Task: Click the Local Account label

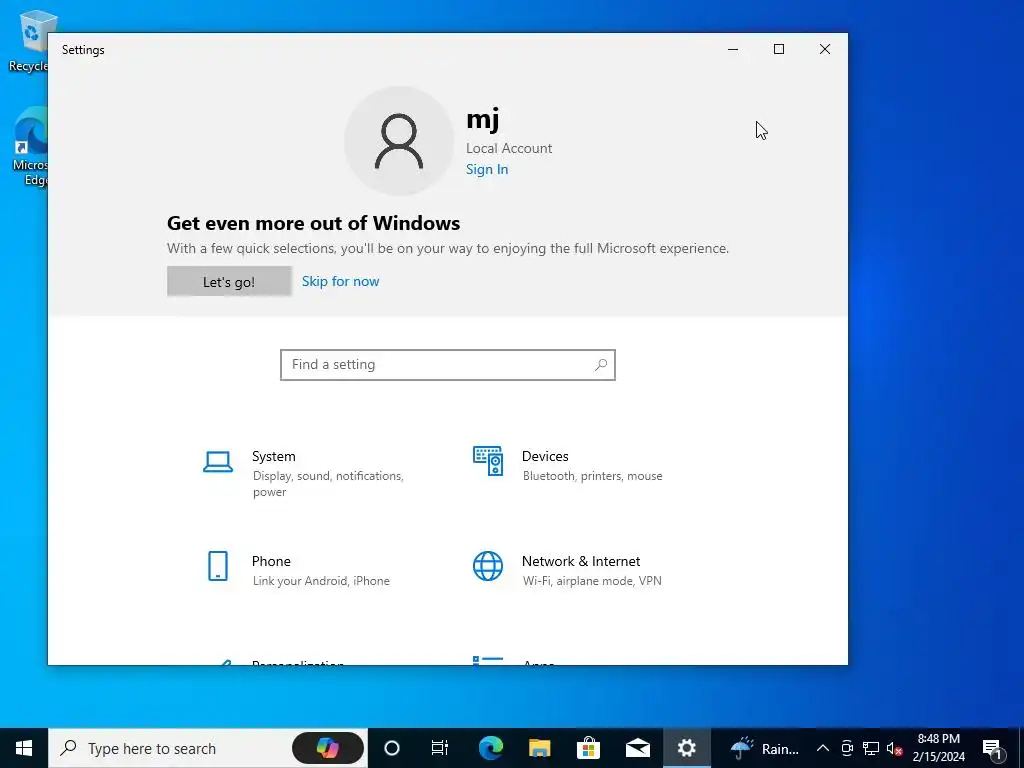Action: pyautogui.click(x=509, y=148)
